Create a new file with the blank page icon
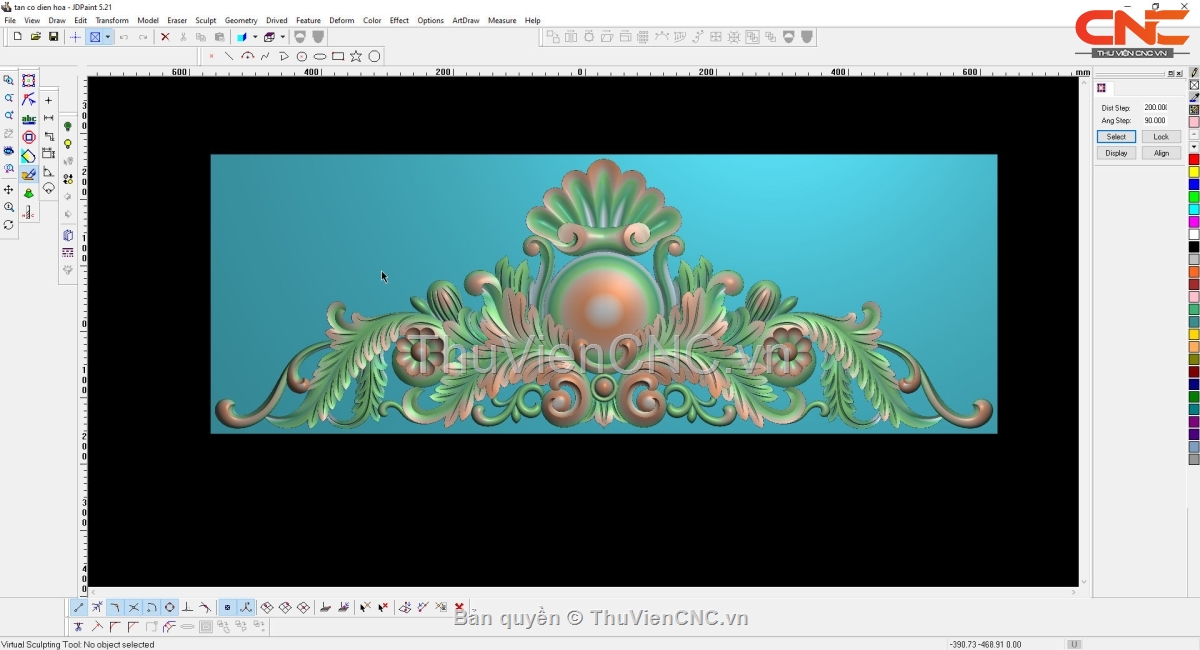Image resolution: width=1200 pixels, height=650 pixels. tap(18, 37)
